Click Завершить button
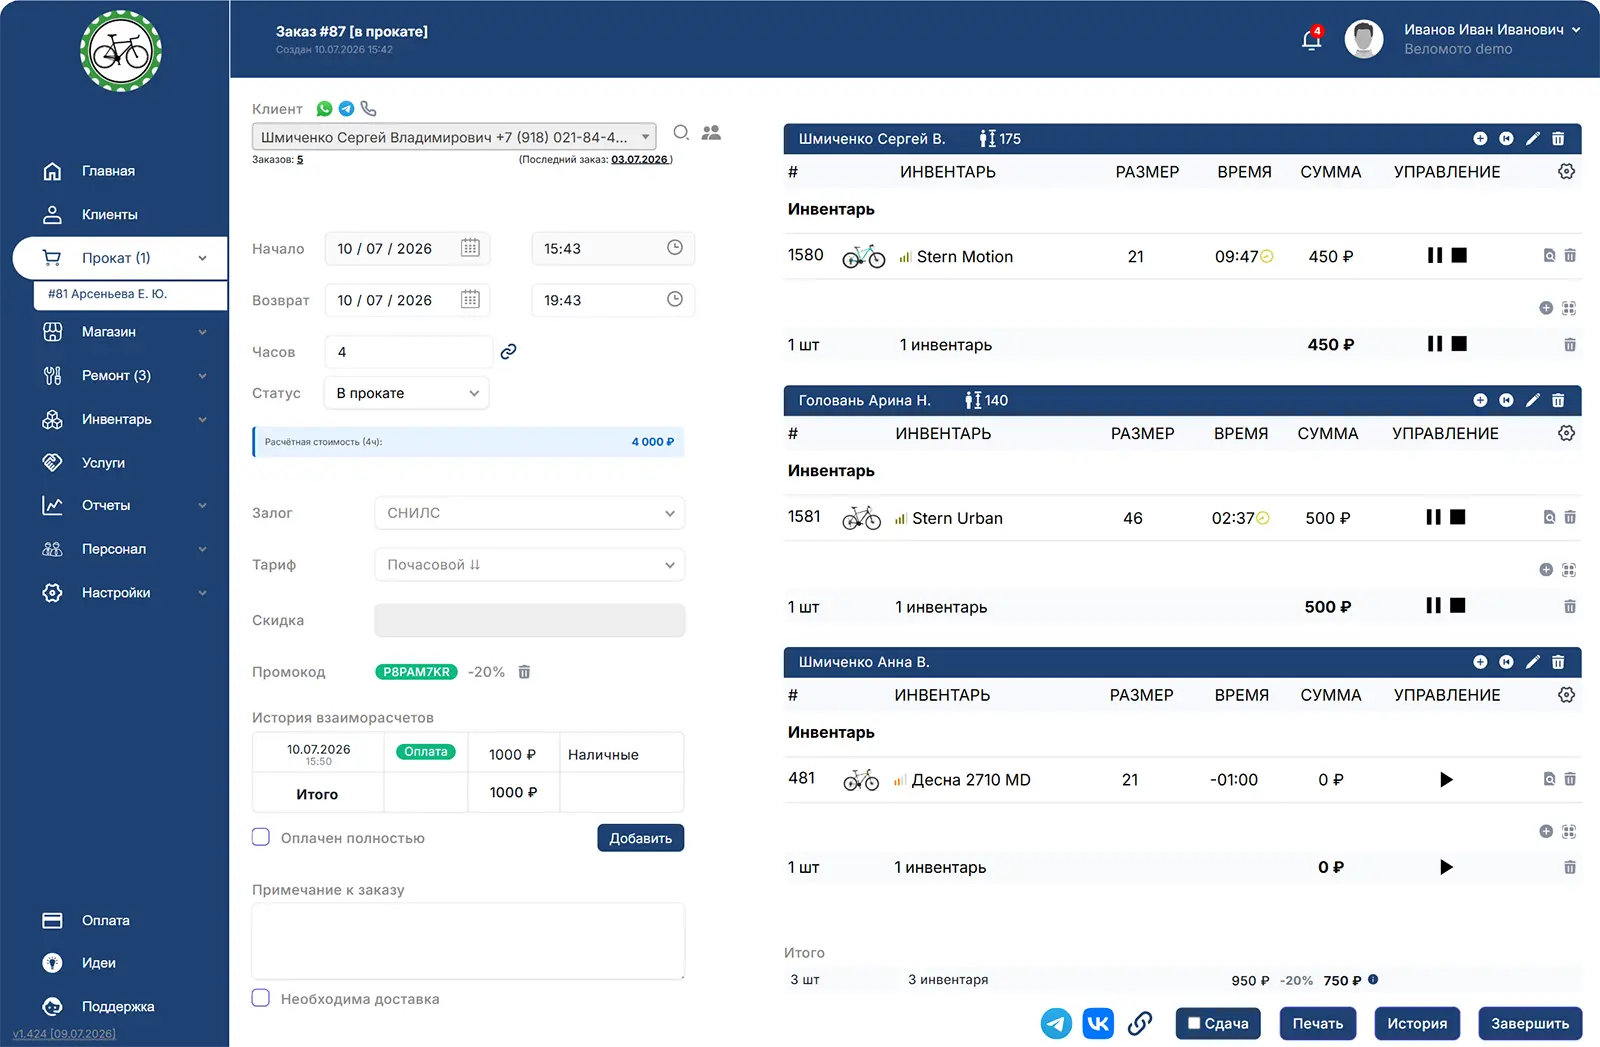Viewport: 1600px width, 1047px height. click(x=1530, y=1023)
